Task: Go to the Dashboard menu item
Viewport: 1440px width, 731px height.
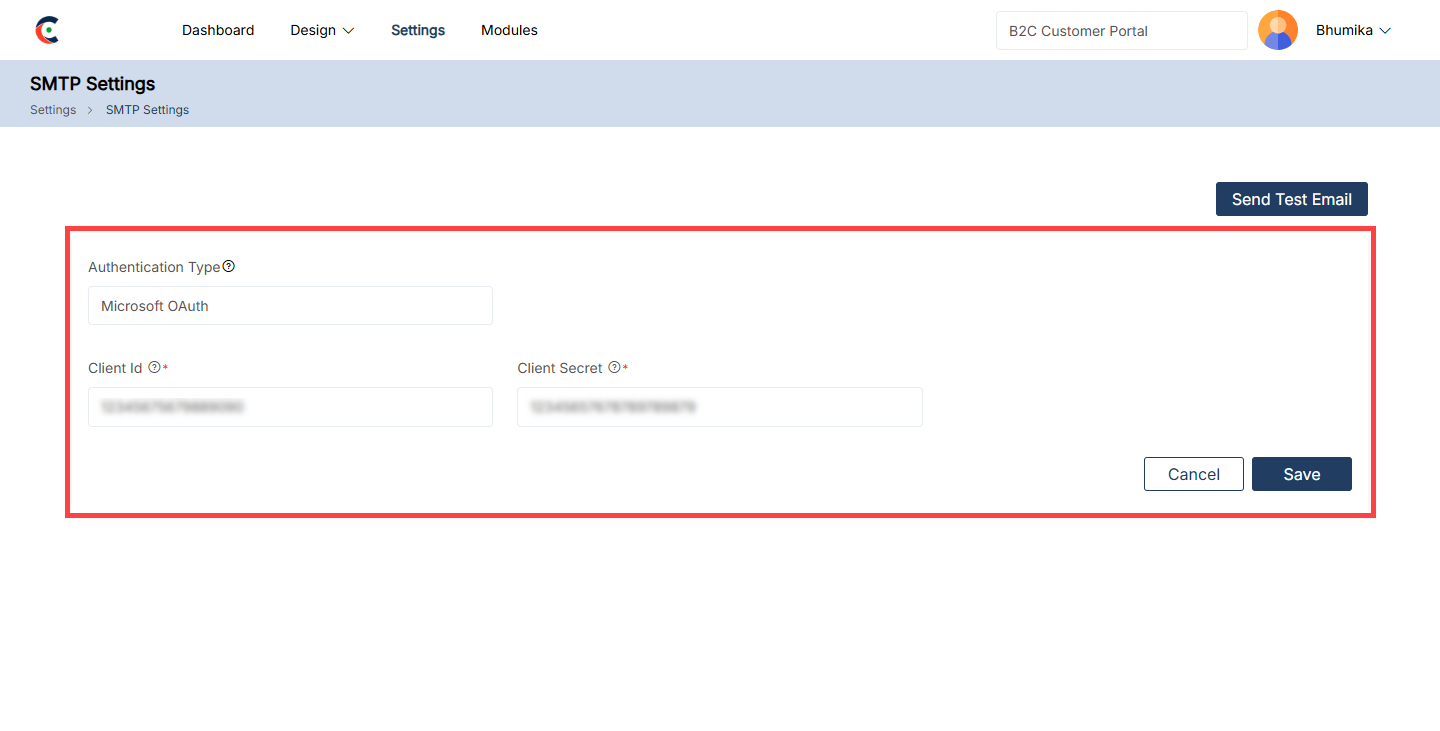Action: coord(218,30)
